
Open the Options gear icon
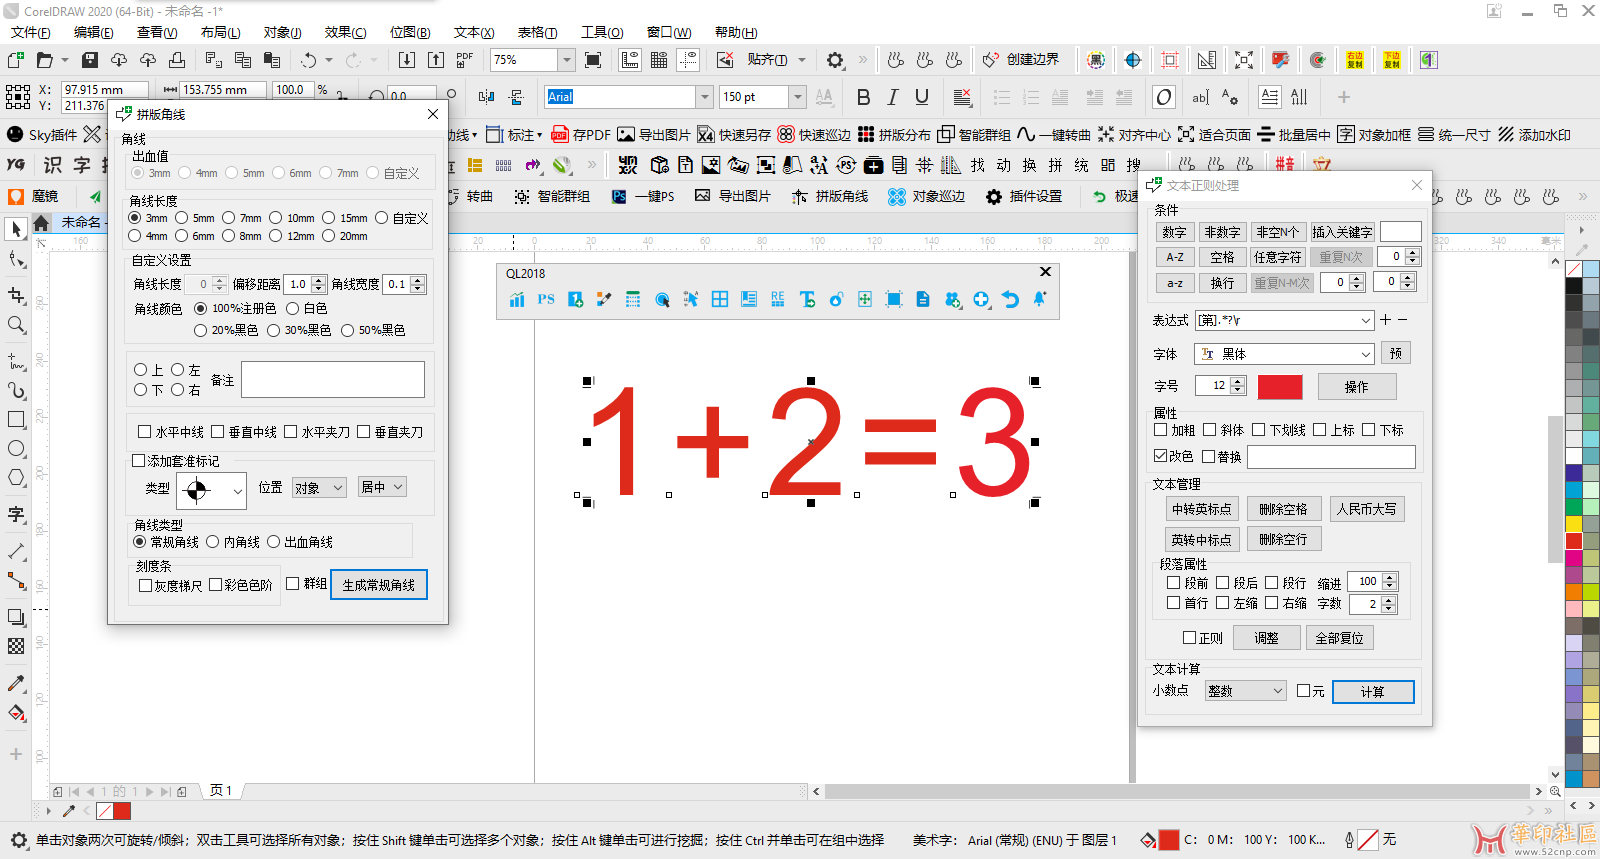pyautogui.click(x=835, y=60)
